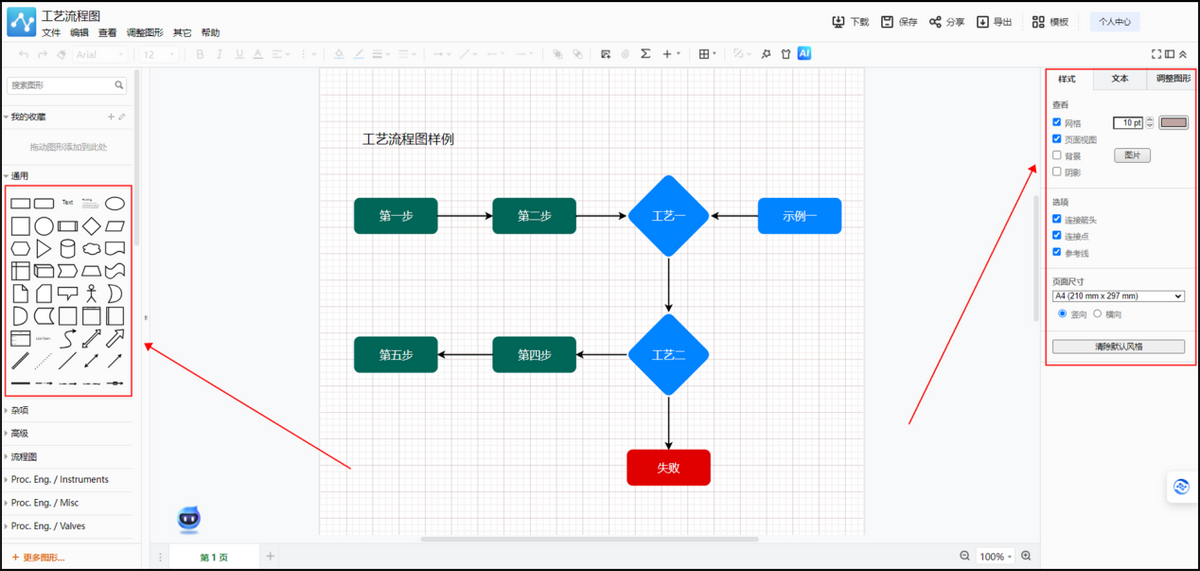This screenshot has width=1200, height=571.
Task: Select the 竖向 orientation radio button
Action: coord(1062,313)
